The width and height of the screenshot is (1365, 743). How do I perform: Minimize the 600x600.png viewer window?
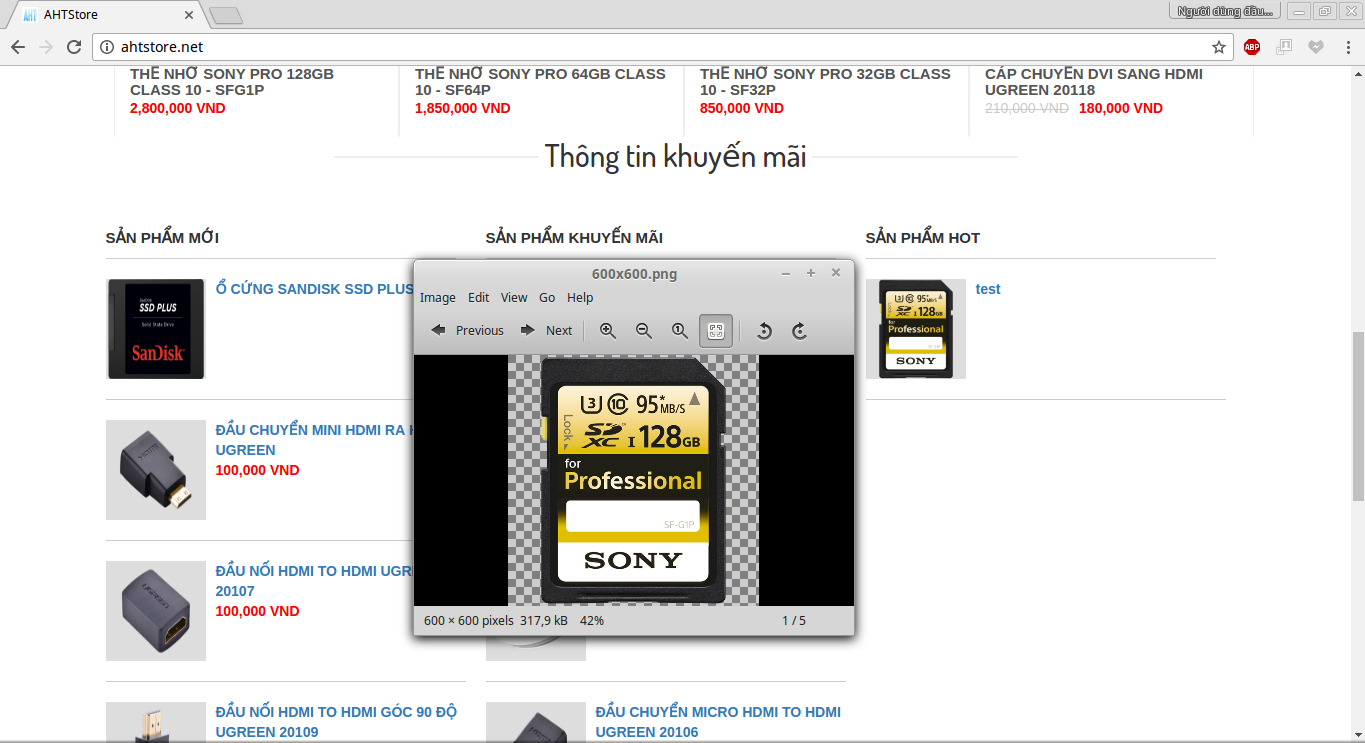[x=786, y=273]
